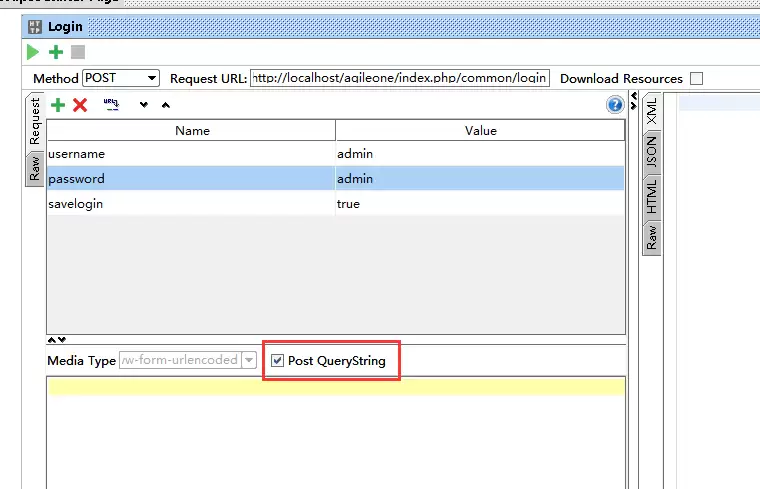Switch to the Raw request tab
The width and height of the screenshot is (760, 489).
click(34, 169)
